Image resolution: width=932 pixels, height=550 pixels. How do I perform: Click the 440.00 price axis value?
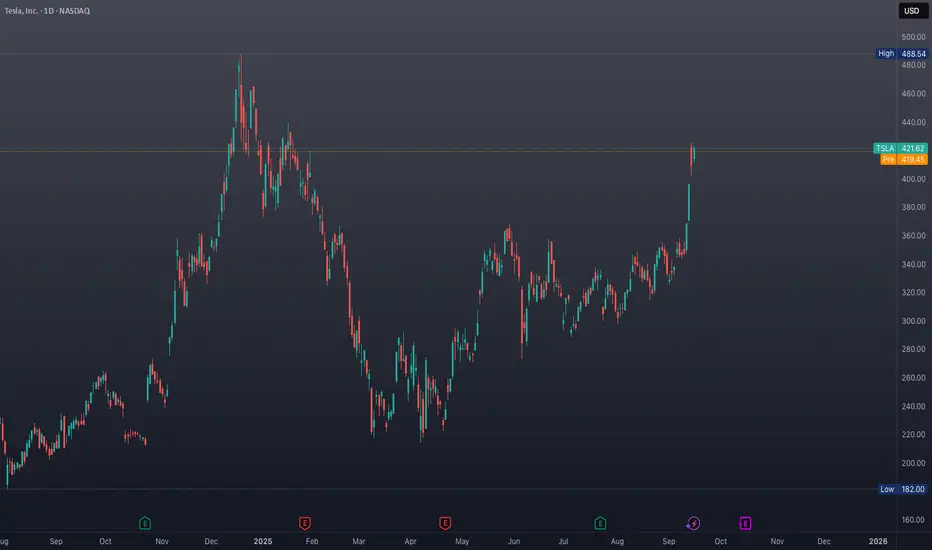pyautogui.click(x=914, y=122)
